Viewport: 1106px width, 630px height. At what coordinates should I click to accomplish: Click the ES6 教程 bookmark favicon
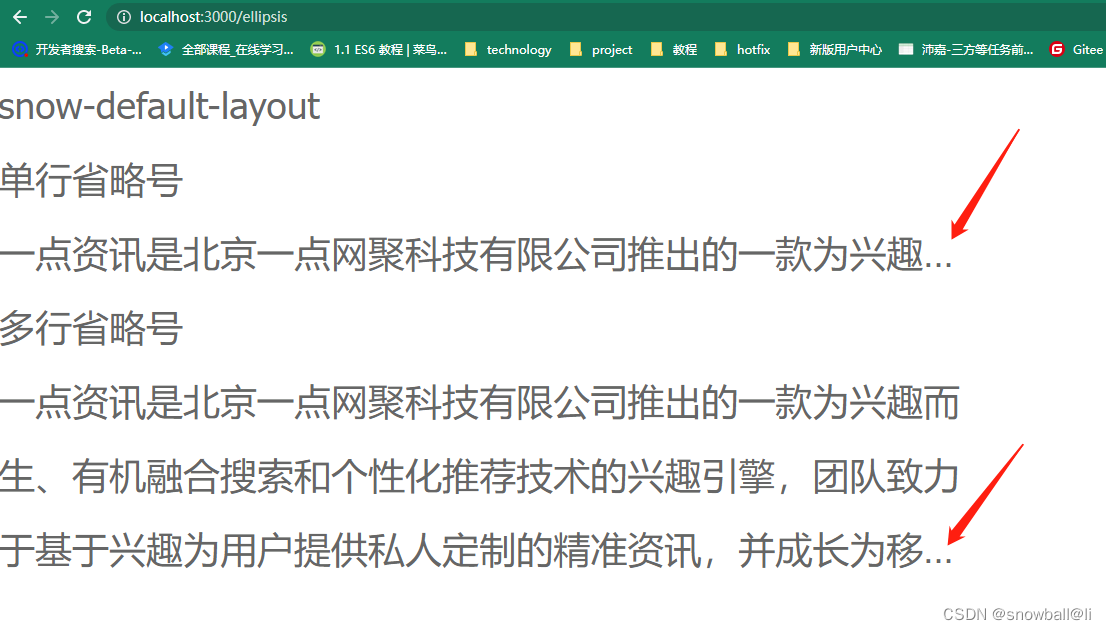click(x=318, y=49)
